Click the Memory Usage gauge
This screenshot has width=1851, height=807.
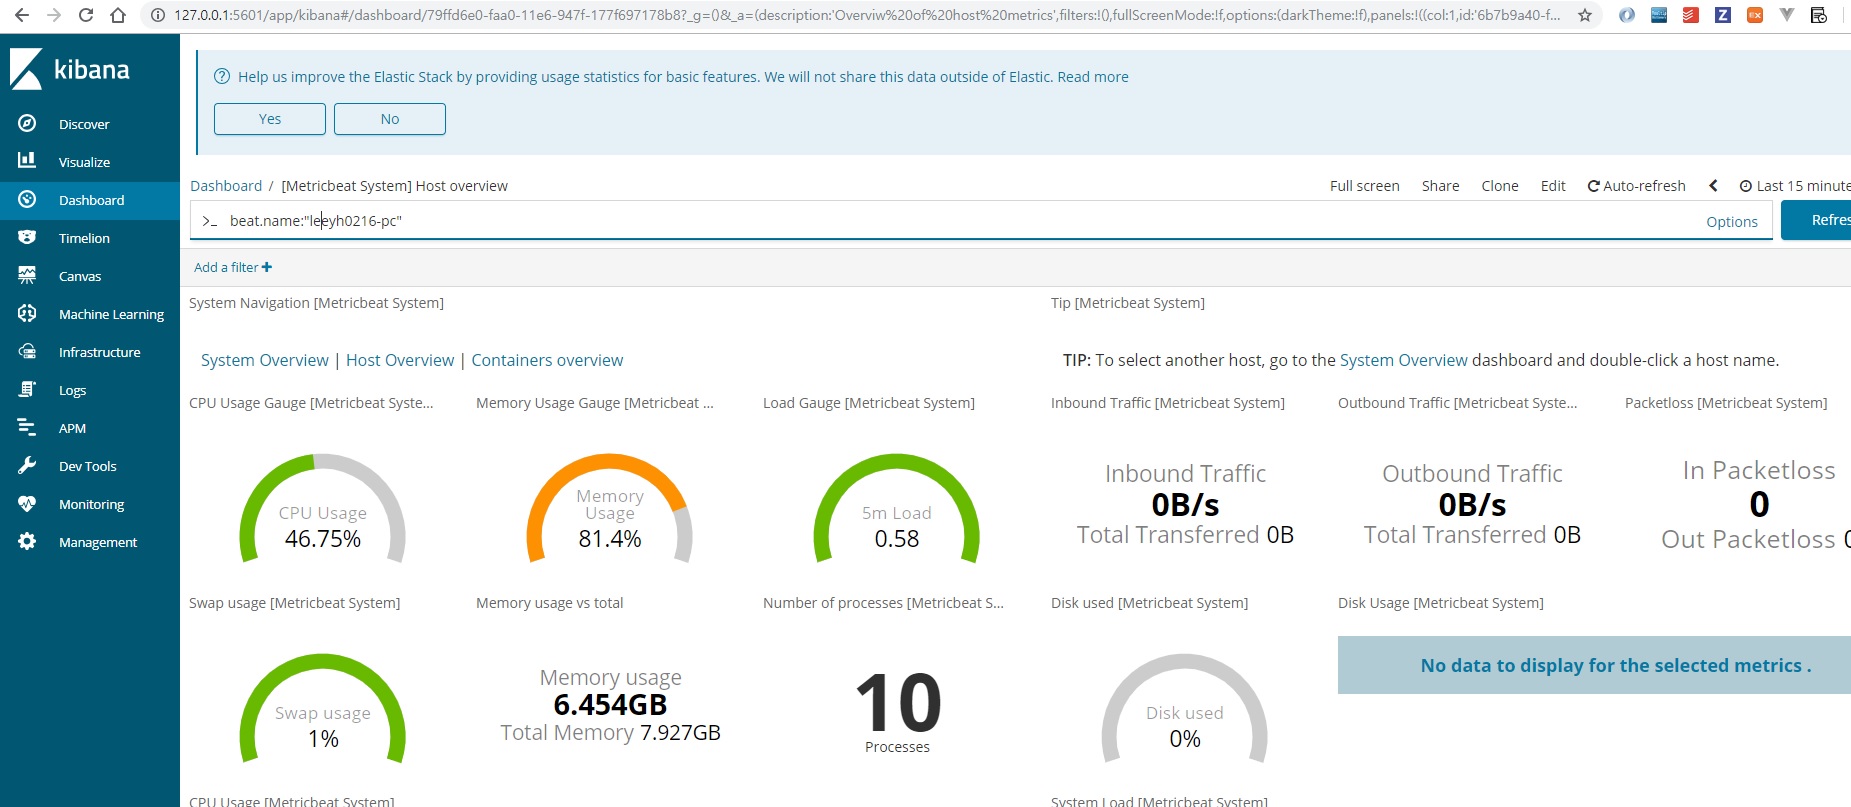pos(609,508)
